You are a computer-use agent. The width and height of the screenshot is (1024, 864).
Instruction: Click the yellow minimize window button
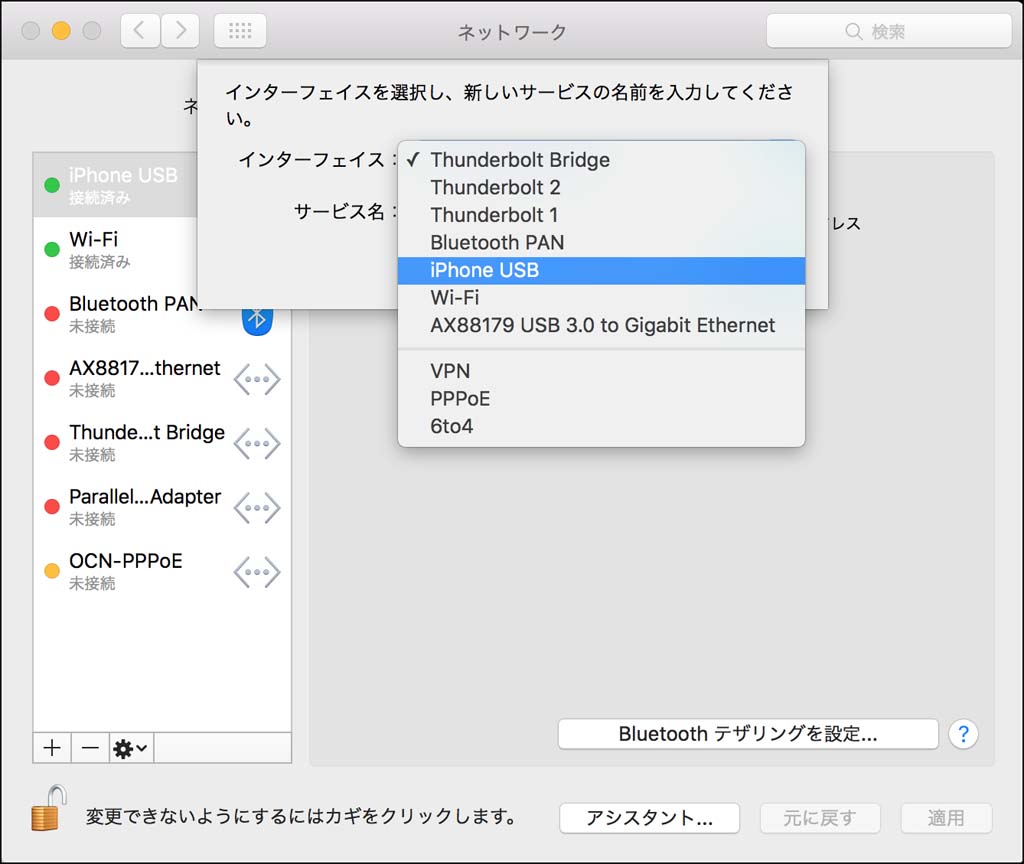point(61,31)
